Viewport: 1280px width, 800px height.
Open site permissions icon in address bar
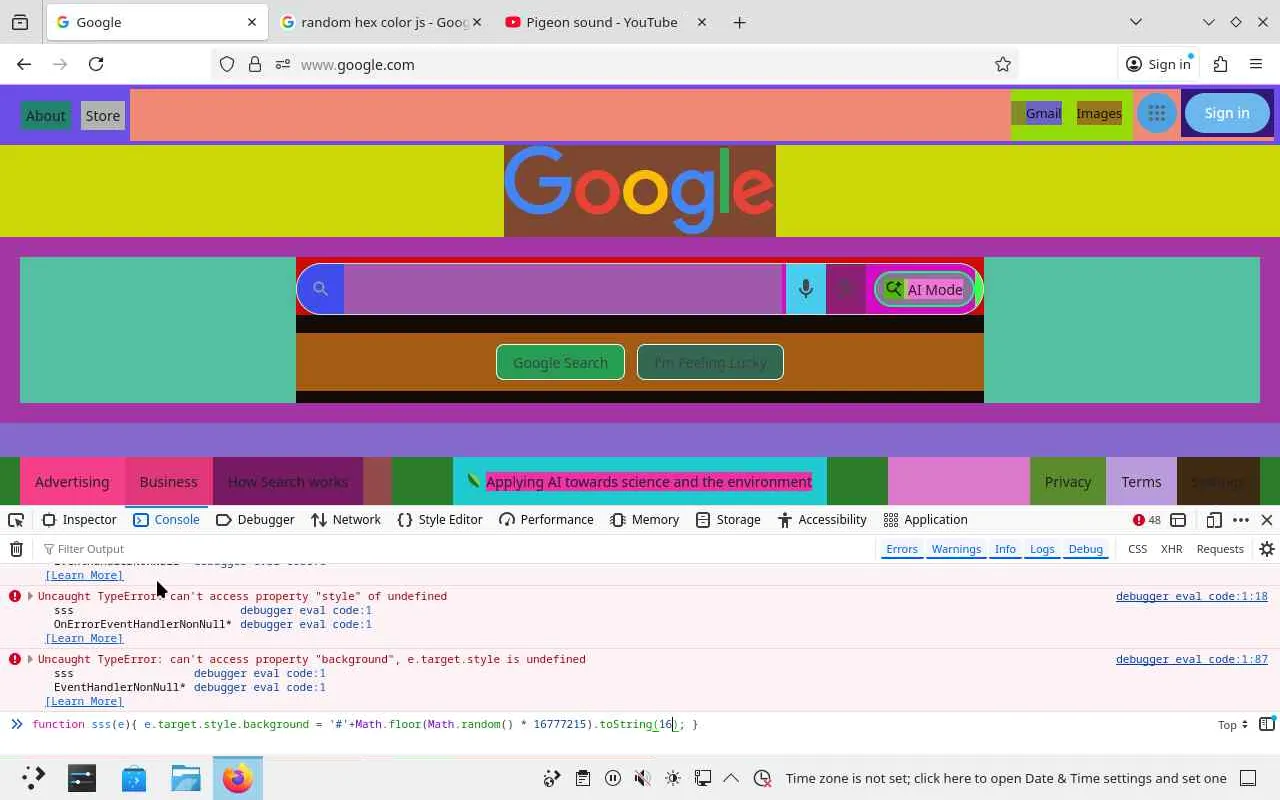283,64
